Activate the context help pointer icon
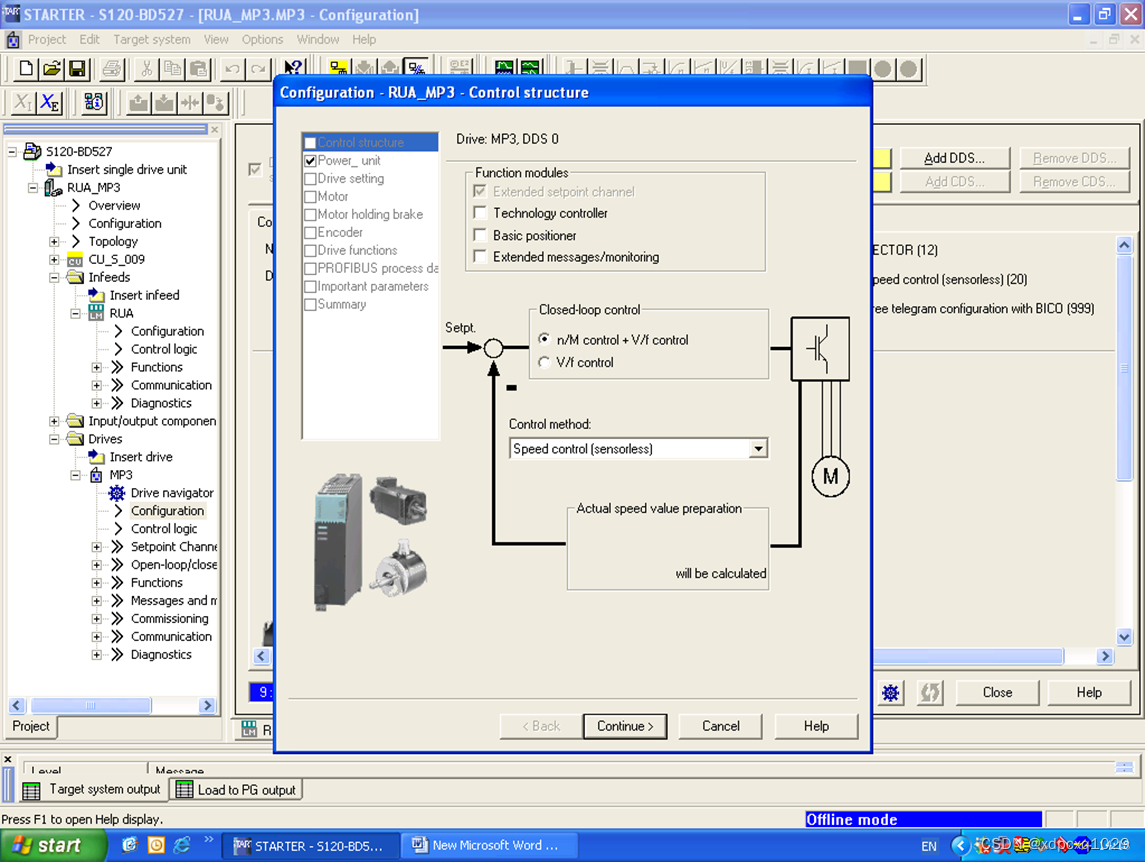Screen dimensions: 1145x862 tap(292, 68)
